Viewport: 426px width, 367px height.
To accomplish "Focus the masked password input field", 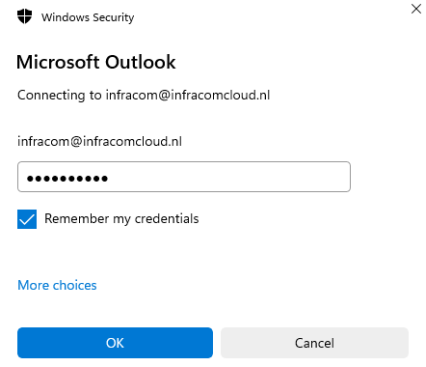I will 184,177.
